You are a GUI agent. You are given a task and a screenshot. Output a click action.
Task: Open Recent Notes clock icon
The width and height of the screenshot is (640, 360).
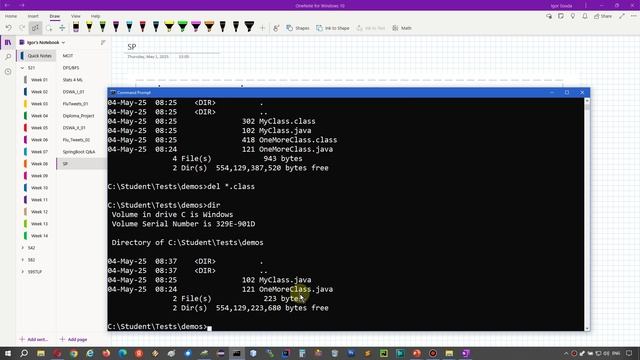(x=8, y=71)
